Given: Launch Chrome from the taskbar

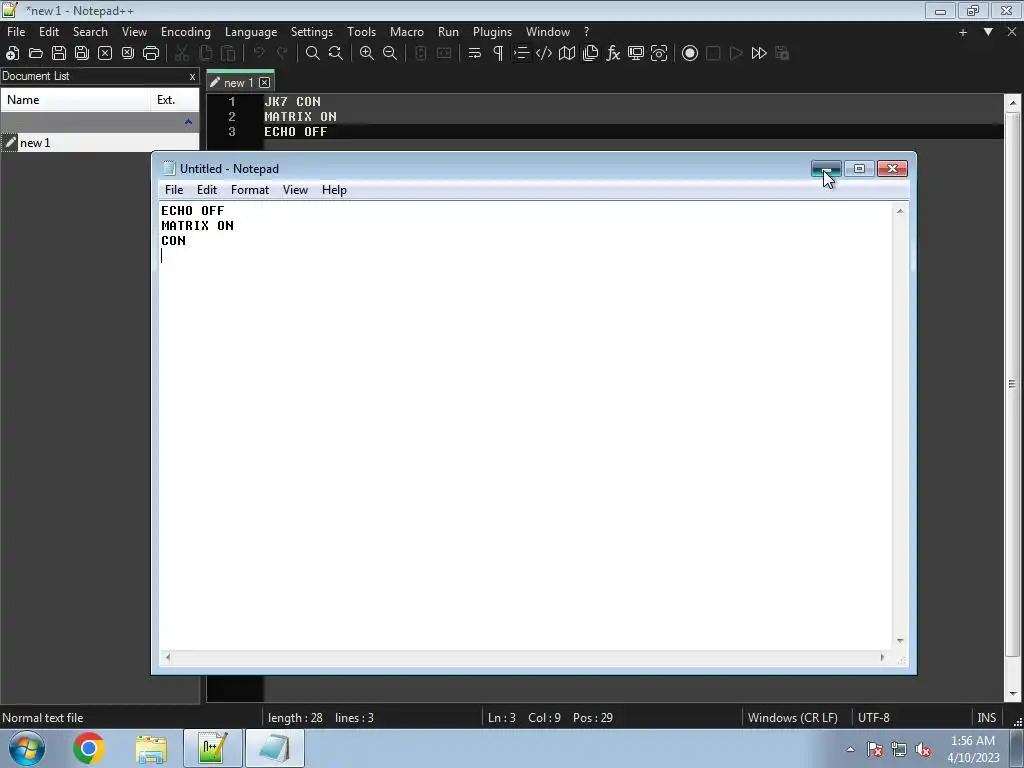Looking at the screenshot, I should click(x=89, y=748).
